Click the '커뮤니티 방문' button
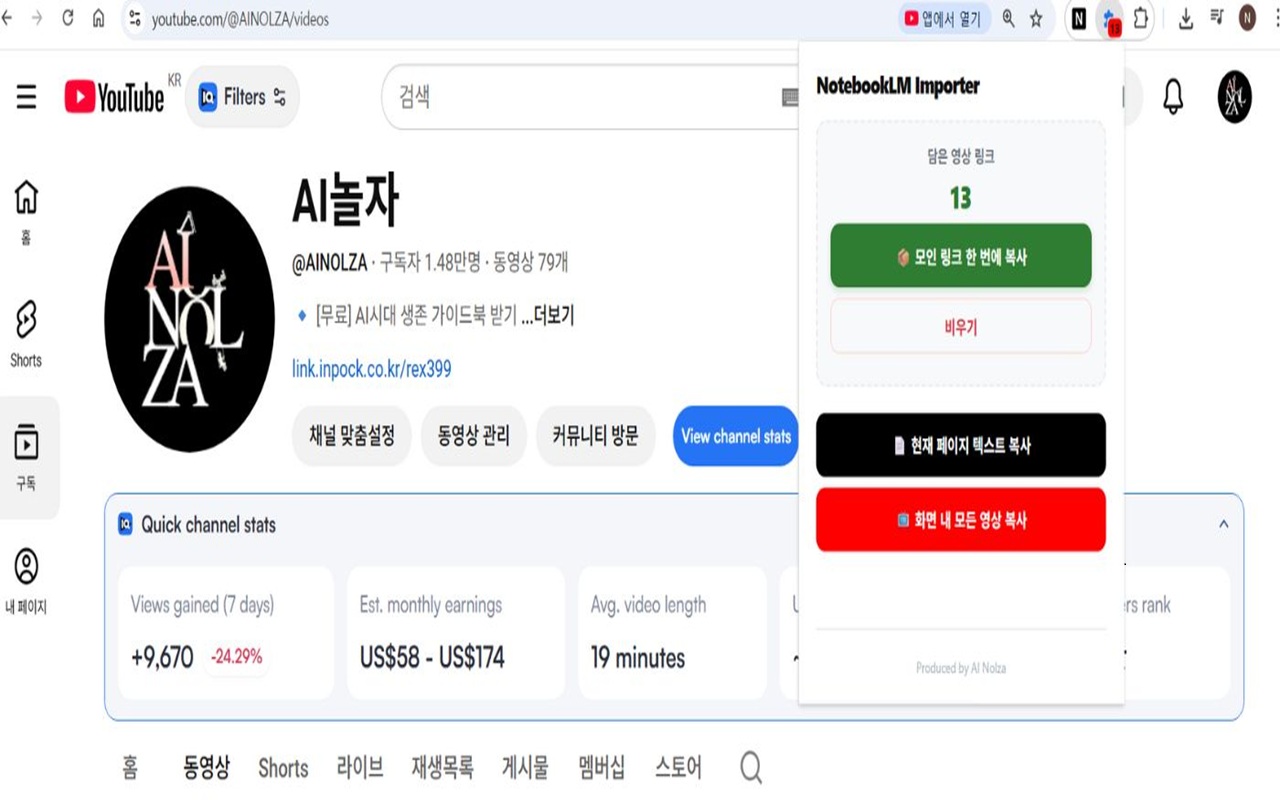 coord(595,436)
